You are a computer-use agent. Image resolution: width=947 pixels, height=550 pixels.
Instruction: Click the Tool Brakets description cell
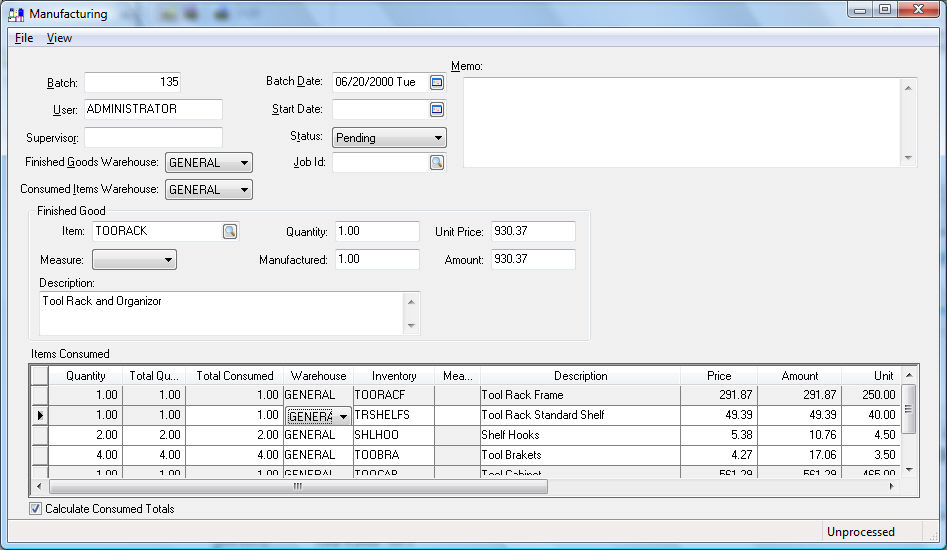pyautogui.click(x=580, y=455)
